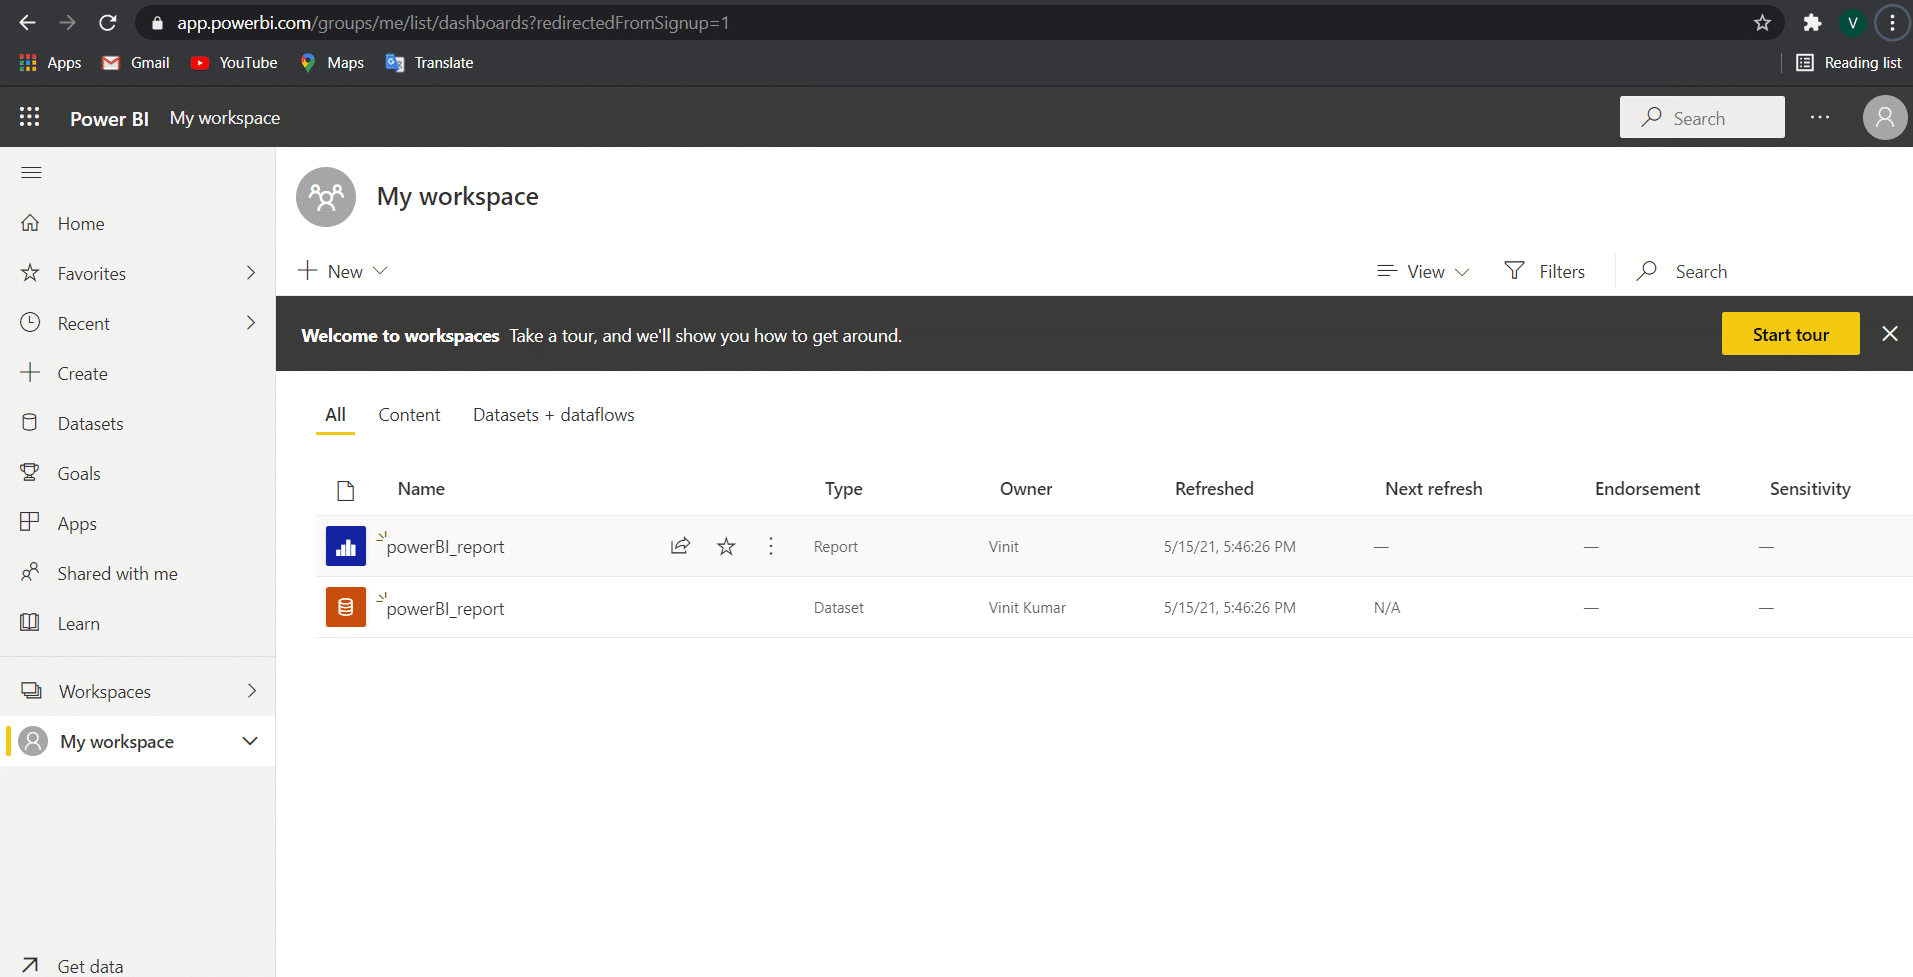Select My workspace in the sidebar
Image resolution: width=1913 pixels, height=977 pixels.
coord(116,742)
